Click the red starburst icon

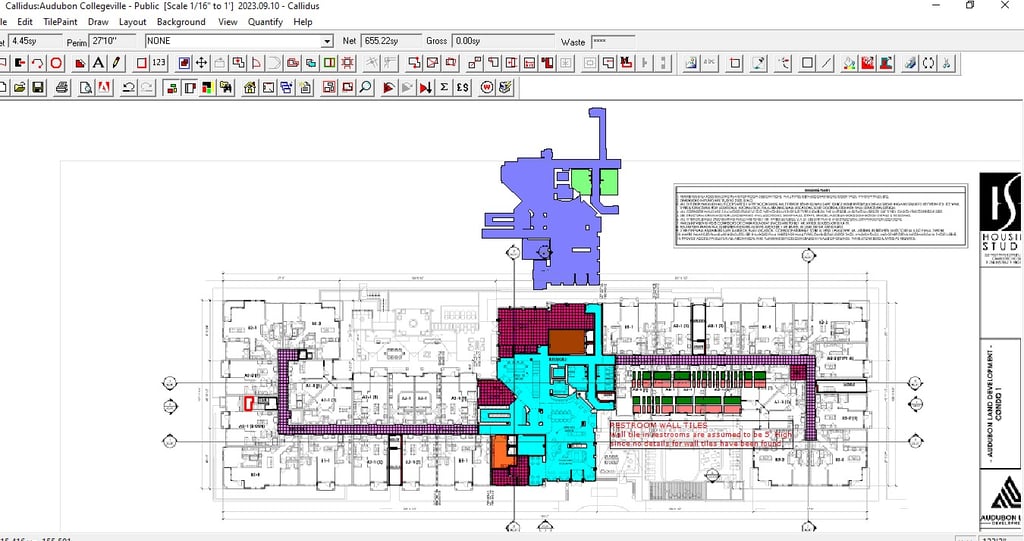pyautogui.click(x=347, y=63)
